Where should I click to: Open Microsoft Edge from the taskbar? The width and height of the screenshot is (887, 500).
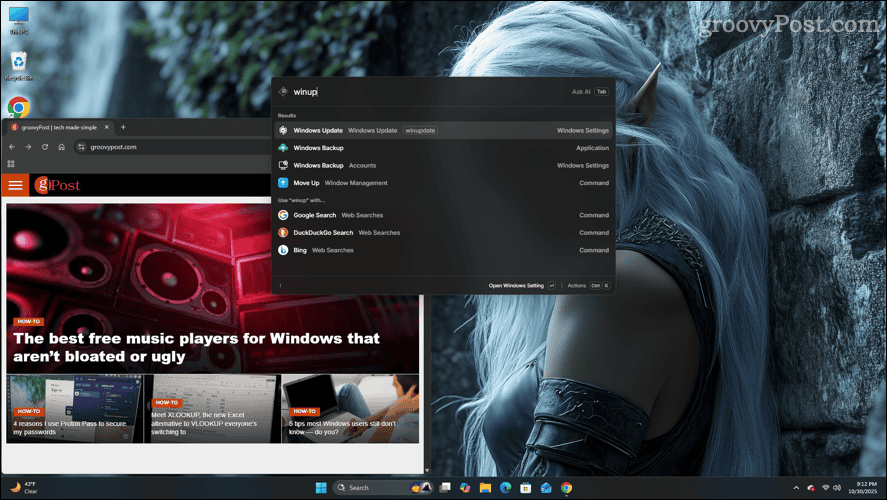[x=506, y=488]
